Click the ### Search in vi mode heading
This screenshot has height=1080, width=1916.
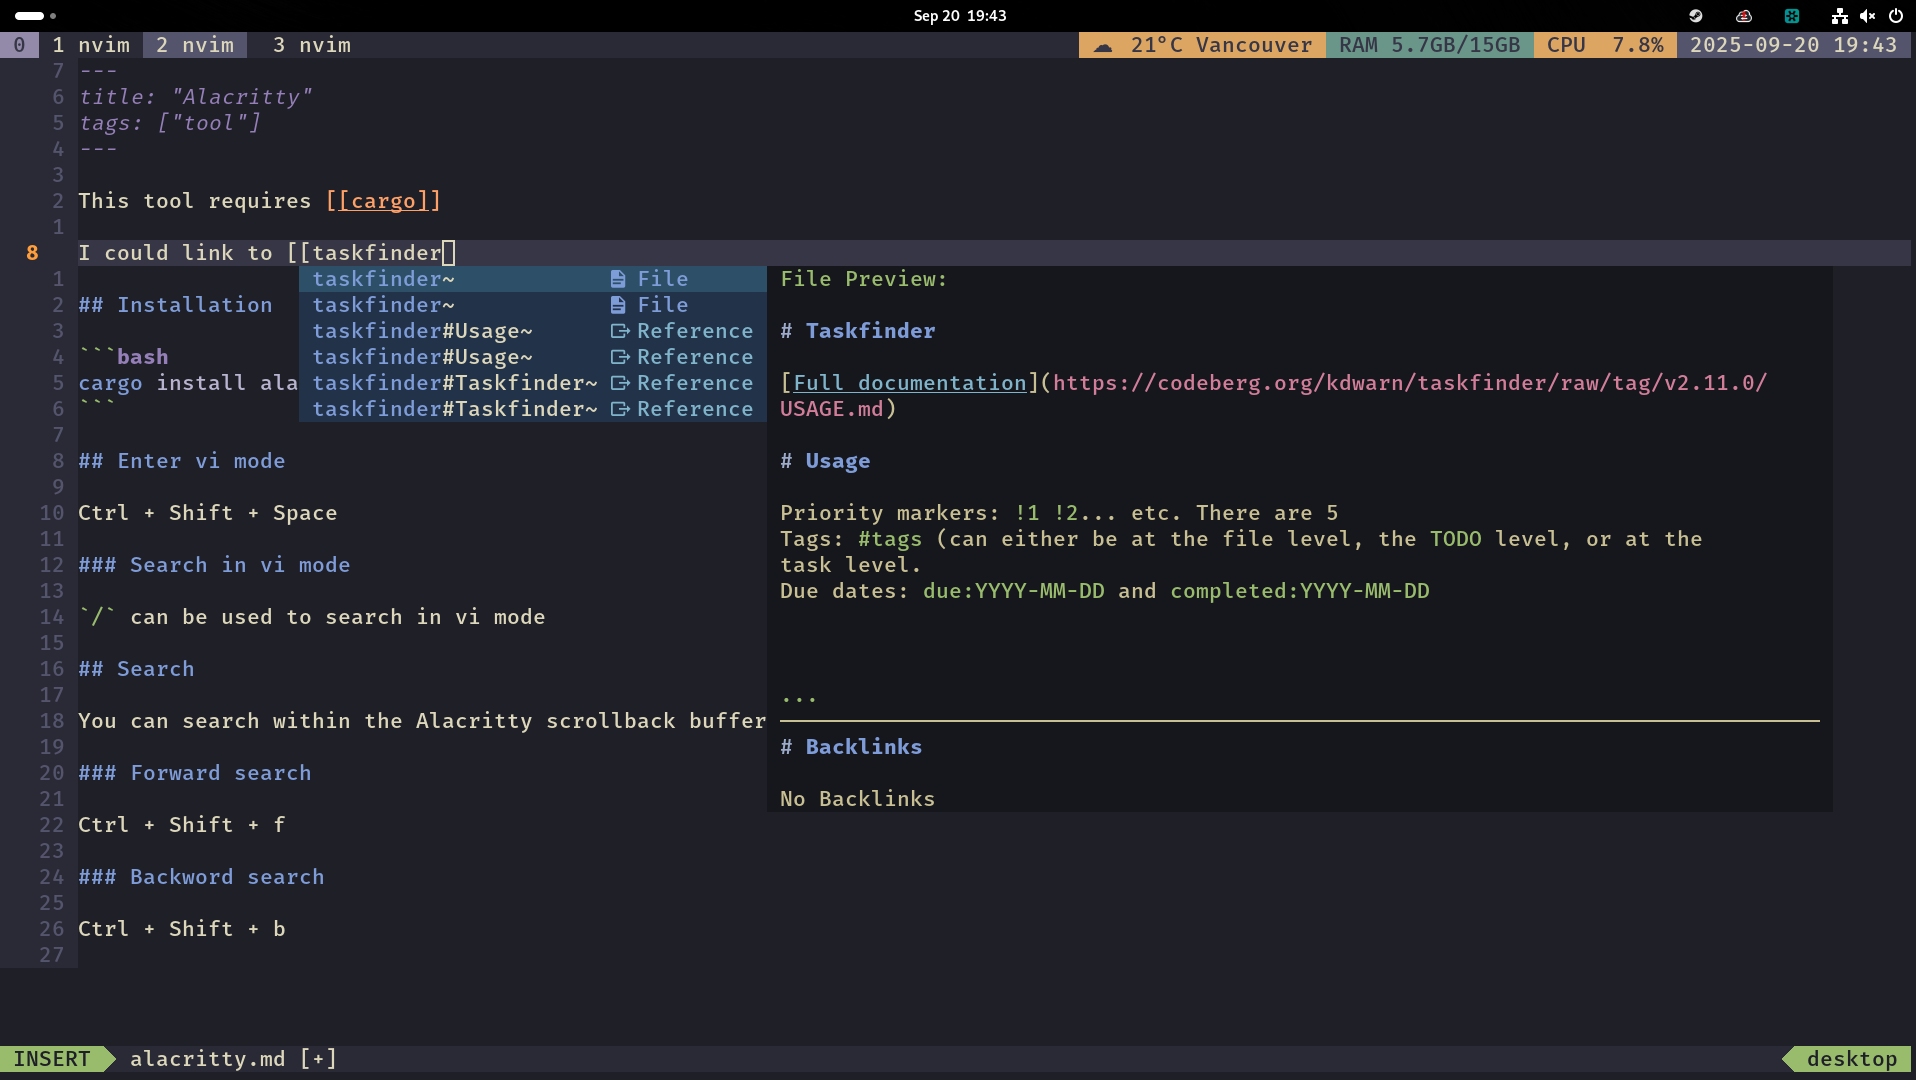(x=214, y=565)
